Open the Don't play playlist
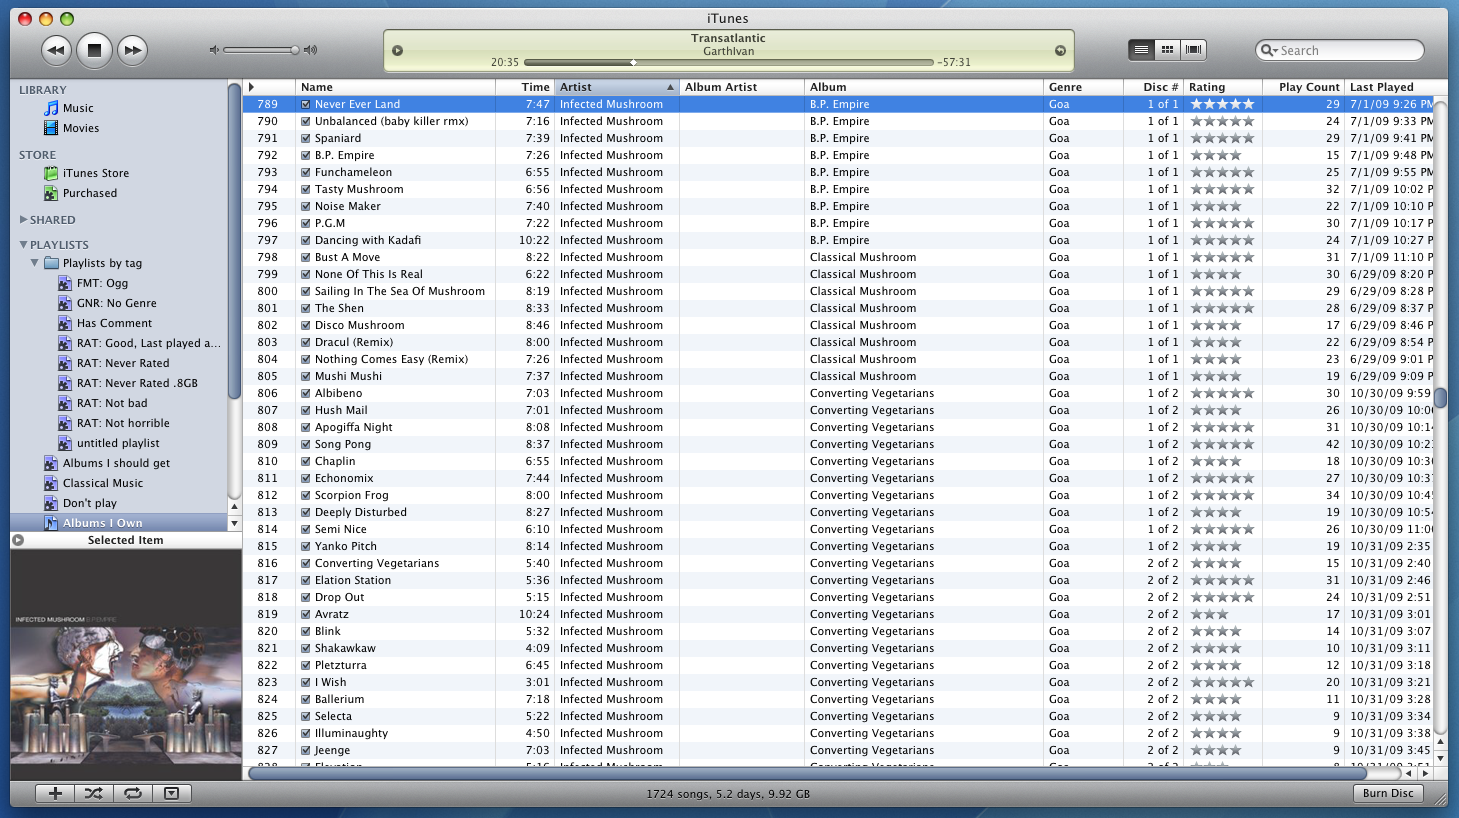1459x818 pixels. [80, 503]
